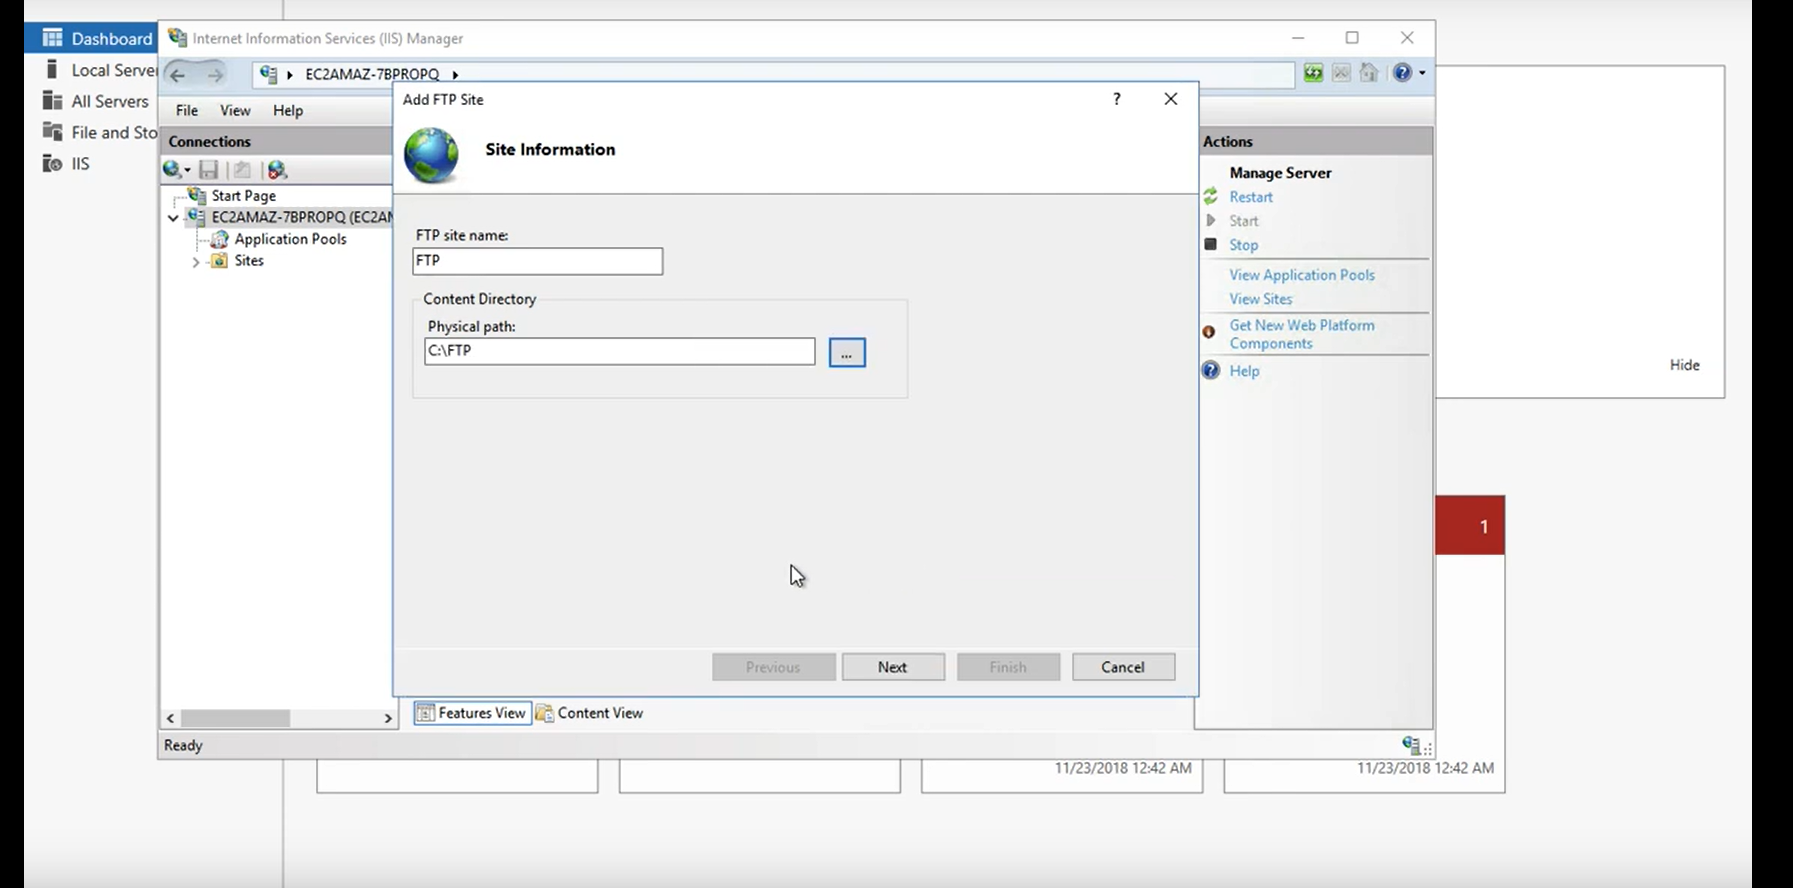This screenshot has width=1793, height=888.
Task: Open the File menu in IIS Manager
Action: coord(187,110)
